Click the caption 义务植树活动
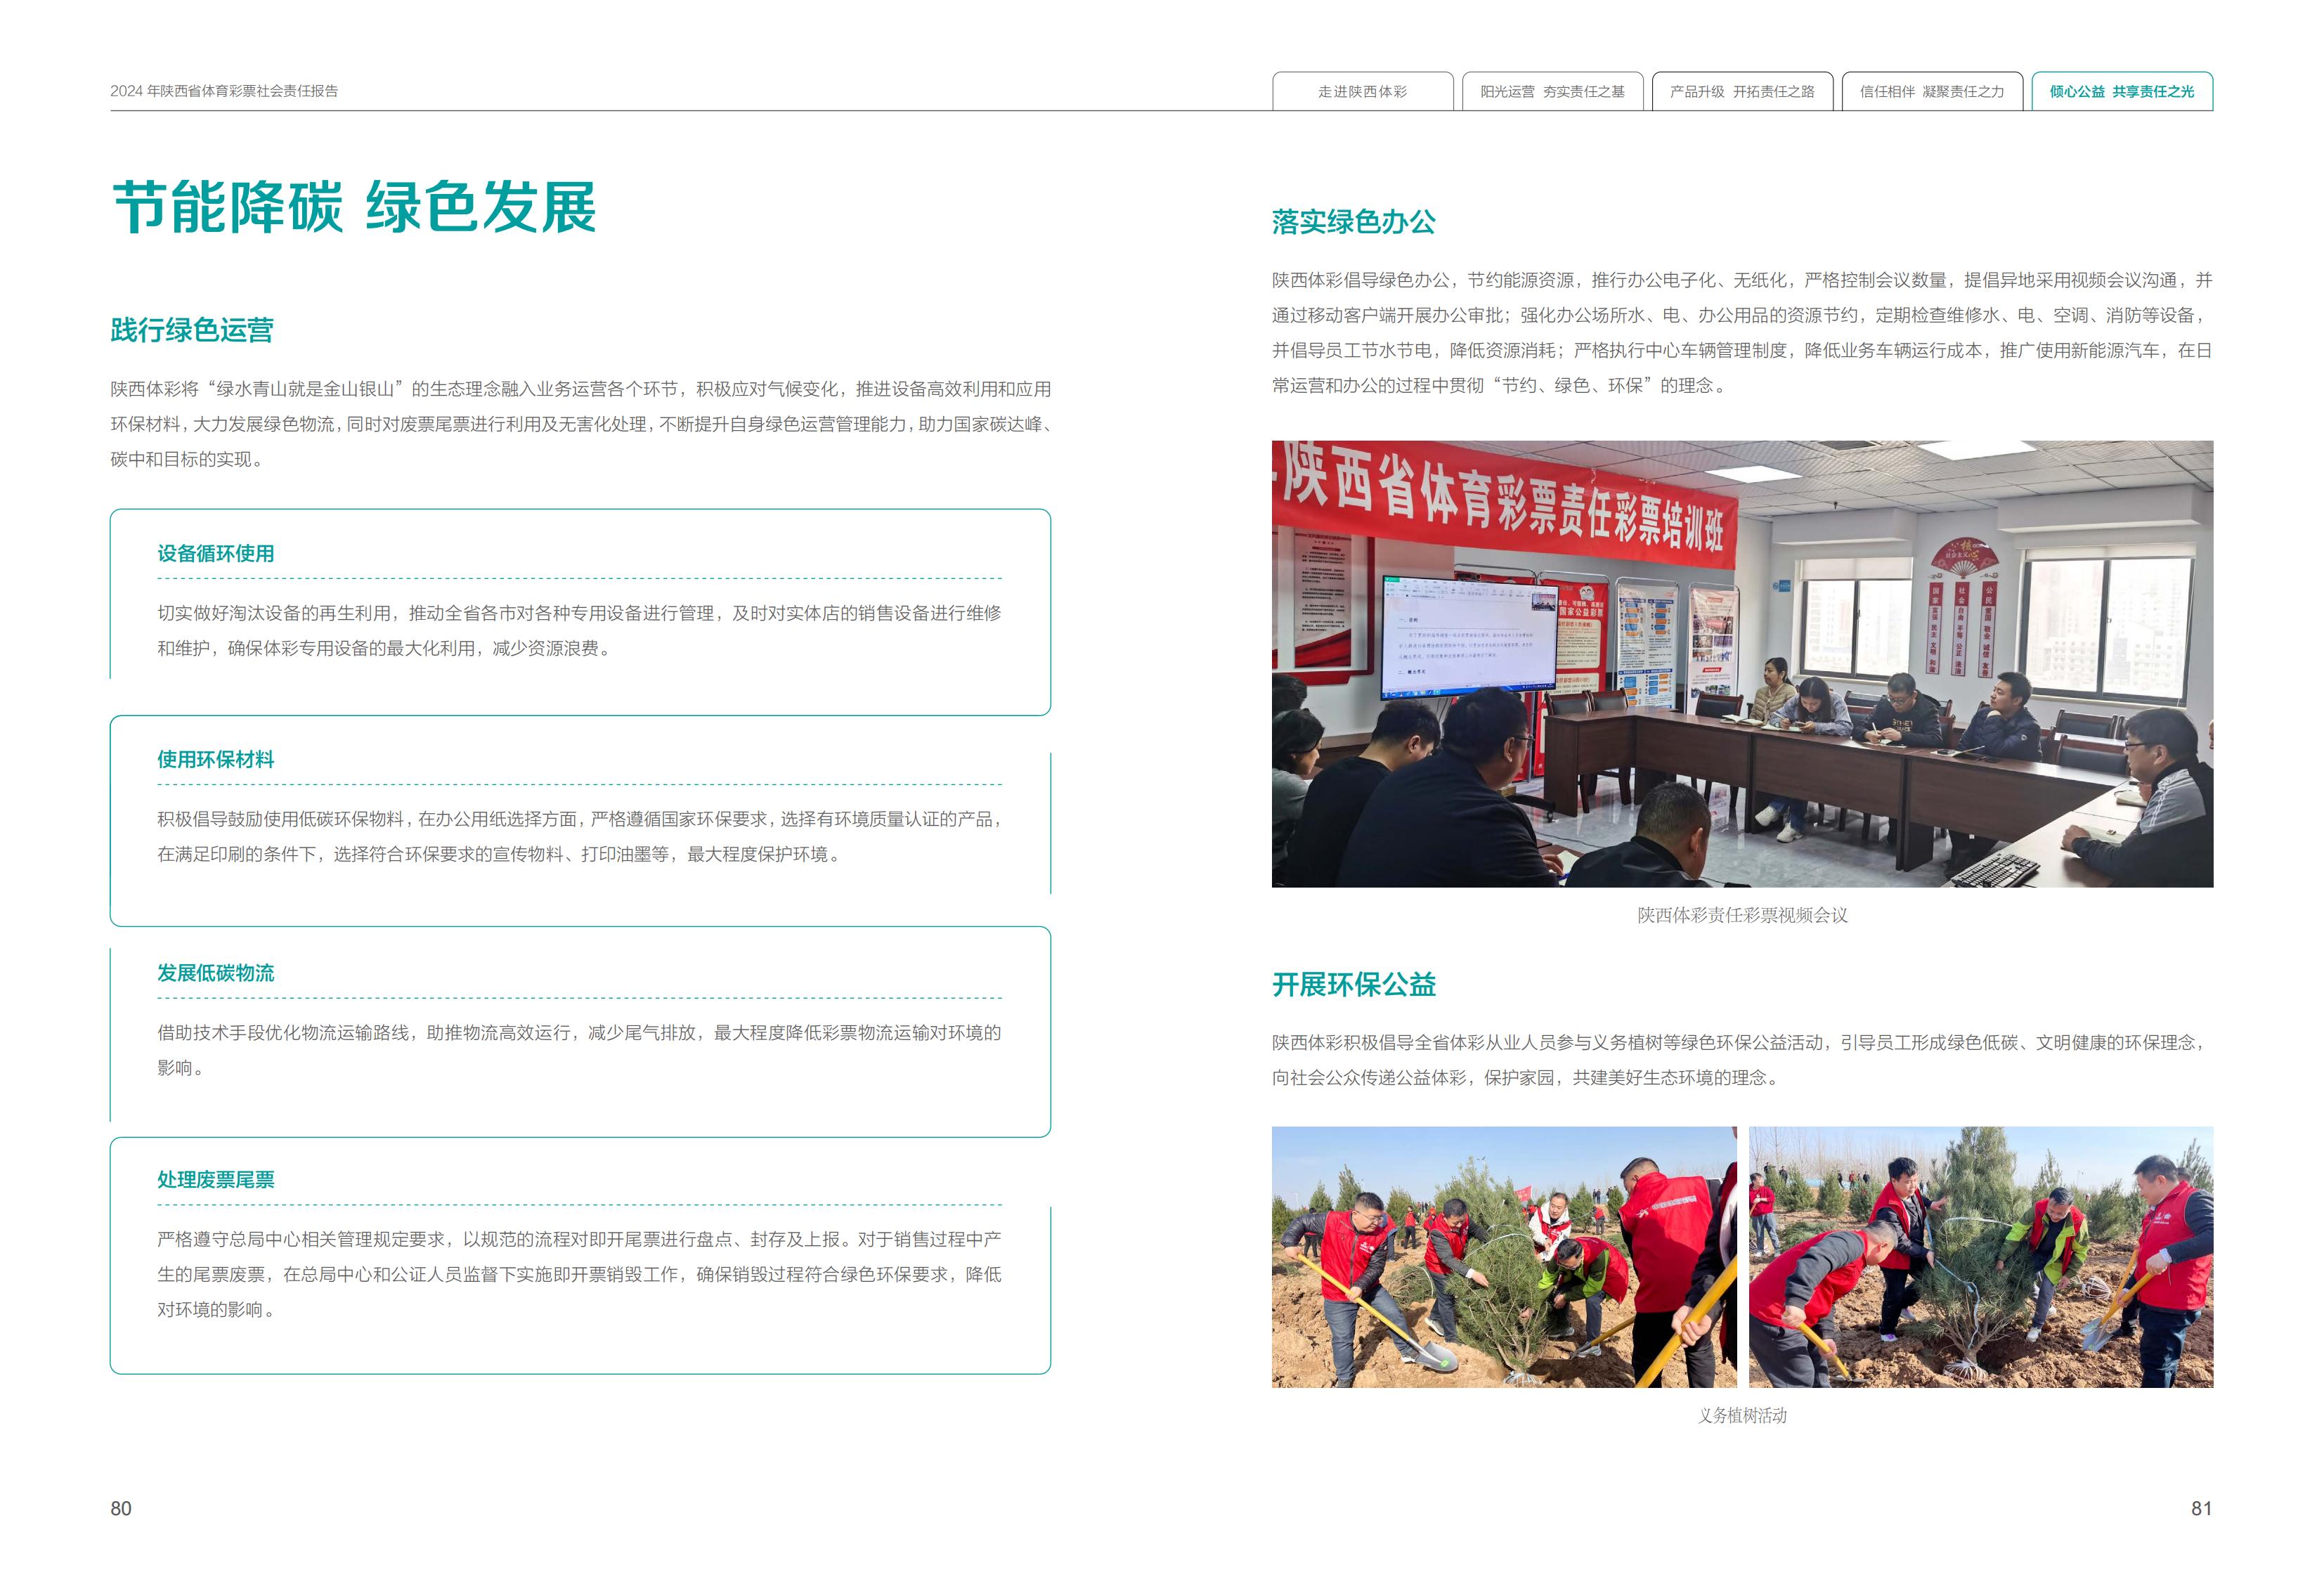 (x=1742, y=1415)
